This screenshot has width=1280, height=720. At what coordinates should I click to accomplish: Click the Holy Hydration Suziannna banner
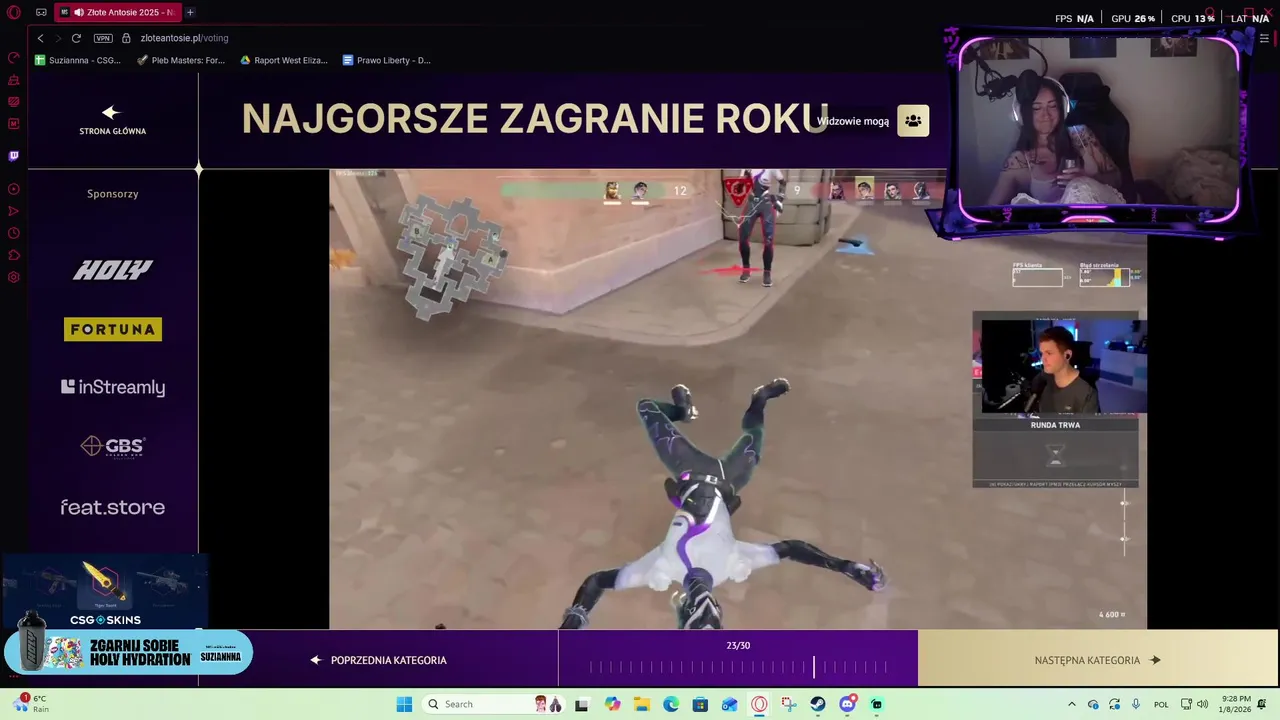pyautogui.click(x=128, y=653)
